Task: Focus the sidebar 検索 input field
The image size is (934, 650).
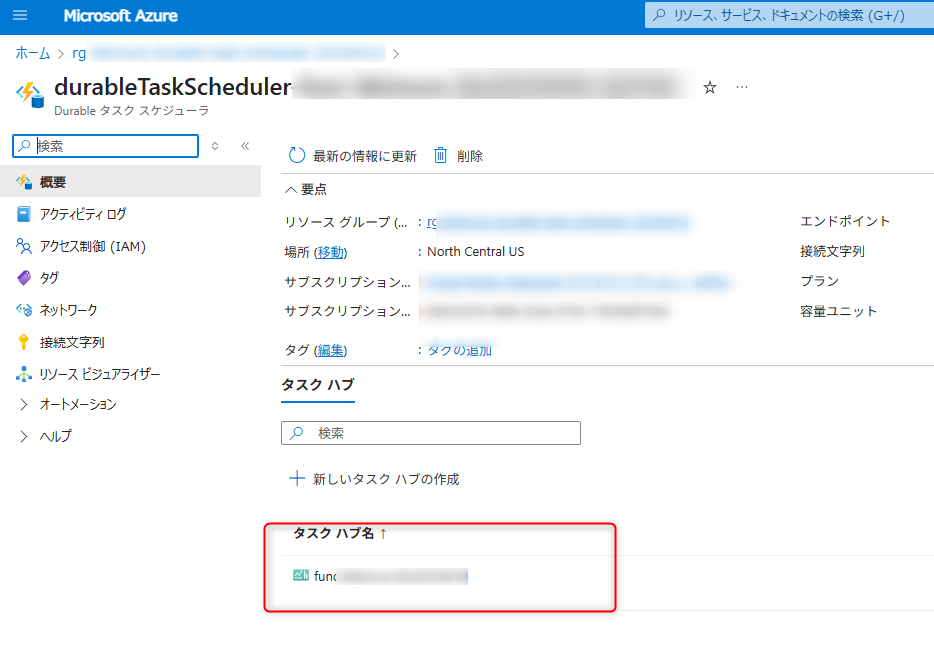Action: (x=105, y=146)
